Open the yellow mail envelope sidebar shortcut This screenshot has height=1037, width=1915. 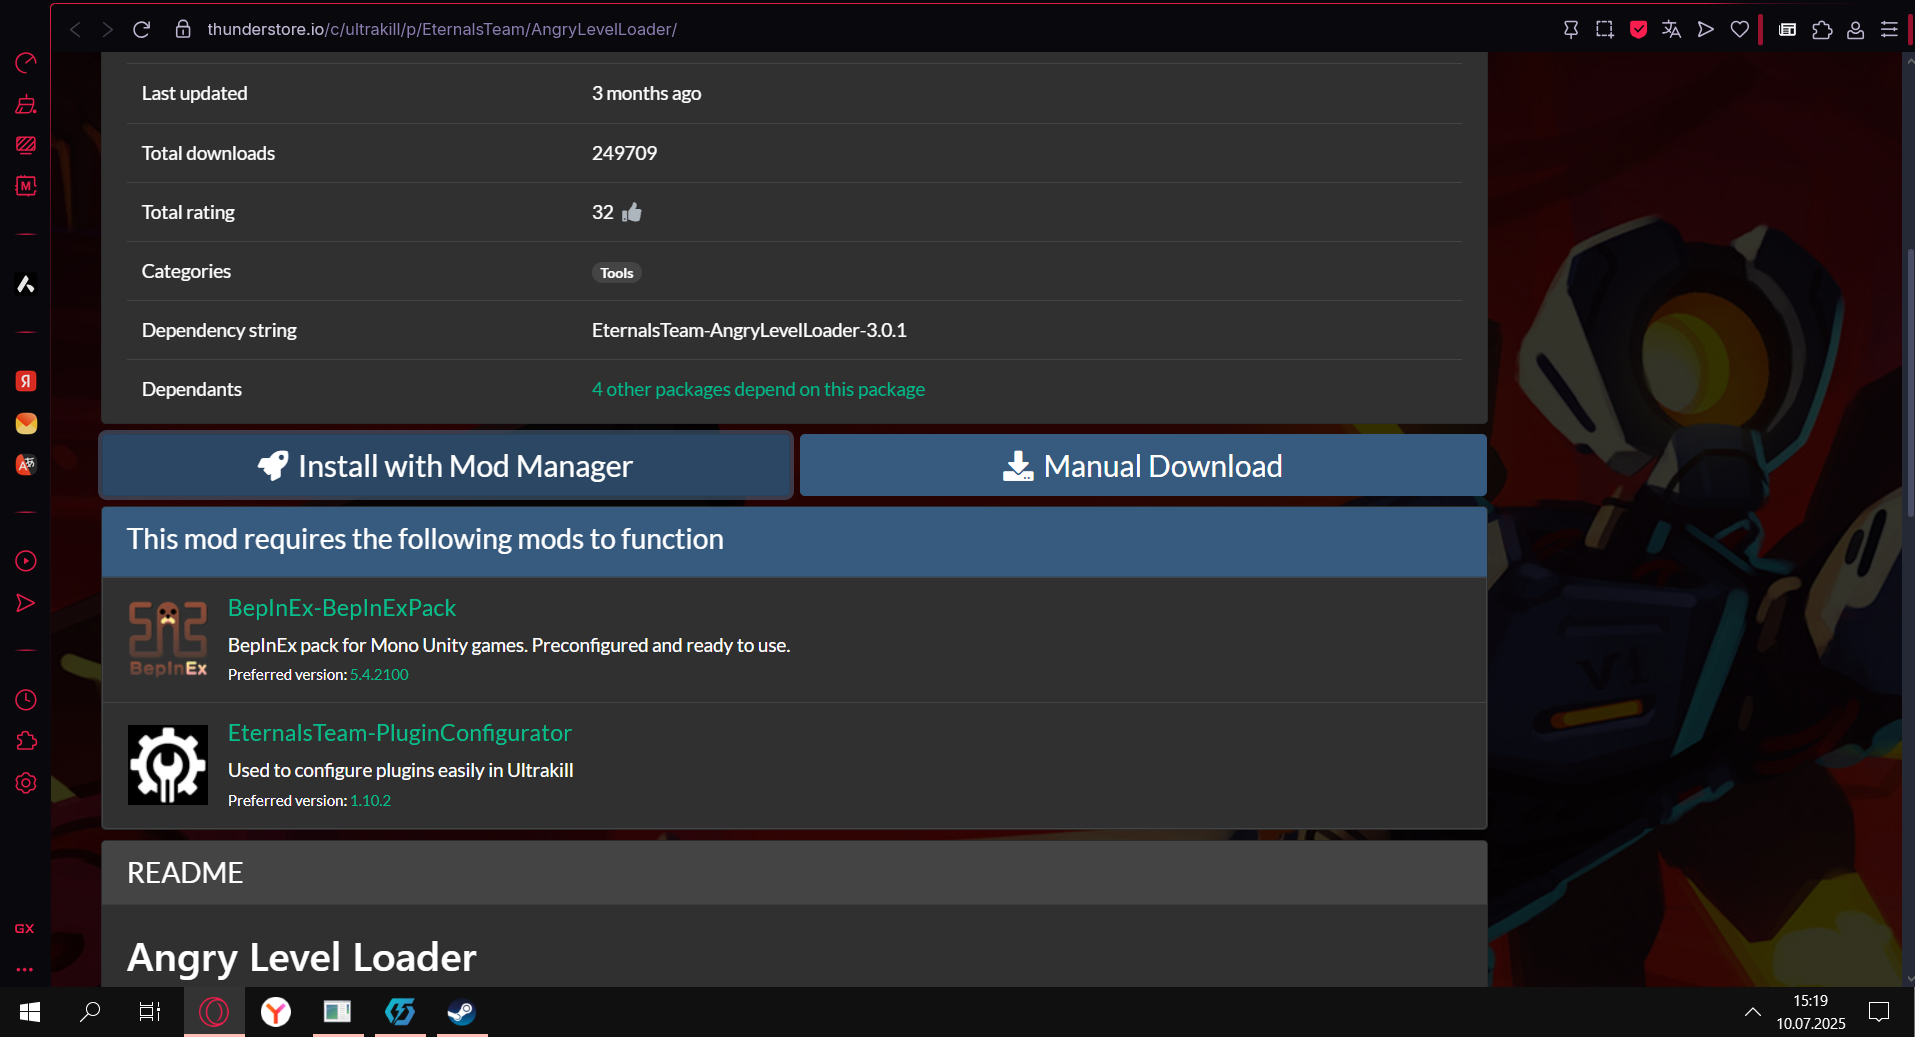click(x=26, y=423)
